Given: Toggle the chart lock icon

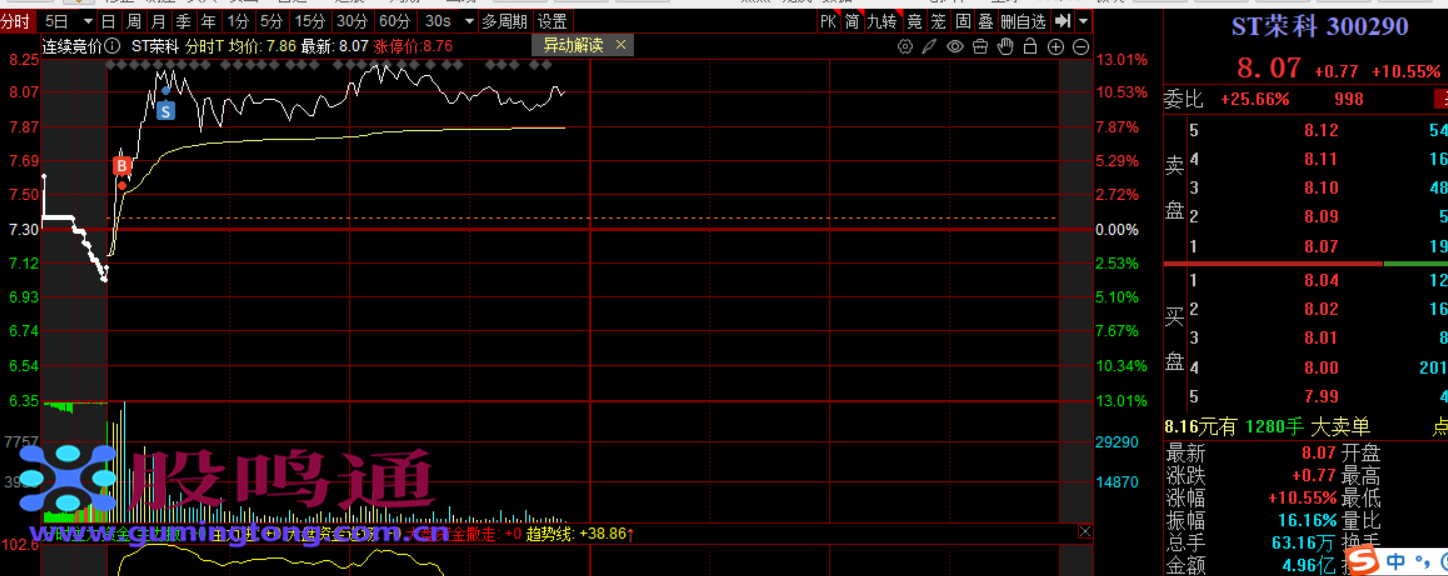Looking at the screenshot, I should [1030, 46].
